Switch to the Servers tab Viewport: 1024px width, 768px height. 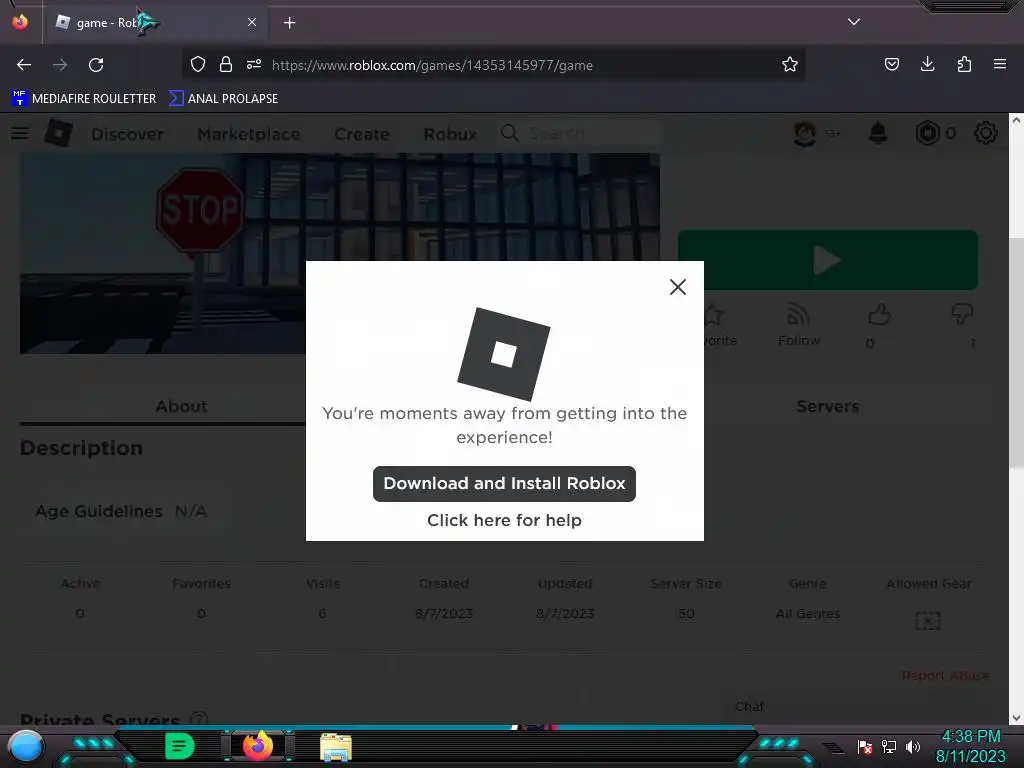827,406
